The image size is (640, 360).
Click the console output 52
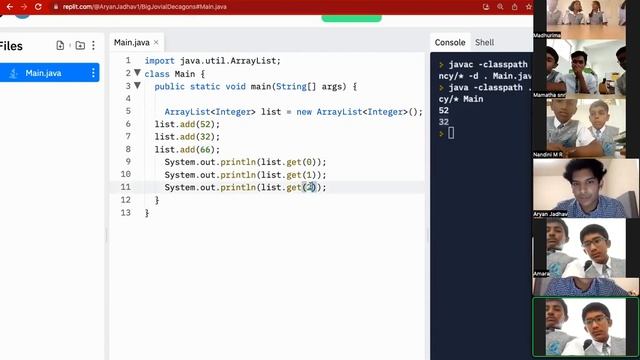tap(444, 110)
